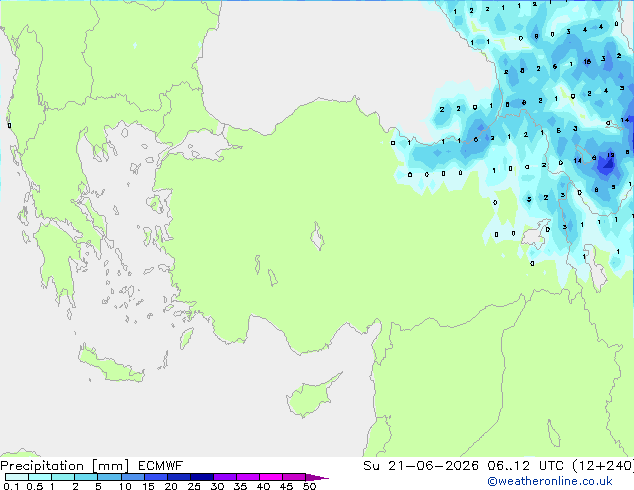
Task: Click the 'Precipitation [mm]' title text
Action: (65, 466)
